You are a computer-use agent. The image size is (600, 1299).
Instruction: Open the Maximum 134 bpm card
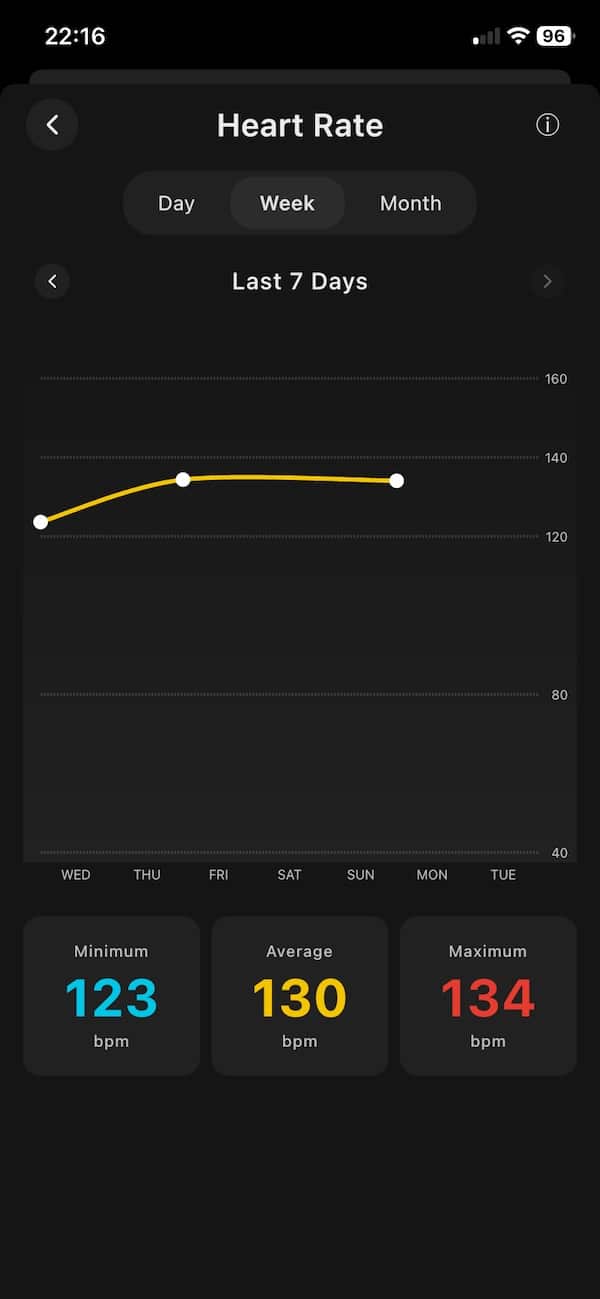pyautogui.click(x=488, y=996)
